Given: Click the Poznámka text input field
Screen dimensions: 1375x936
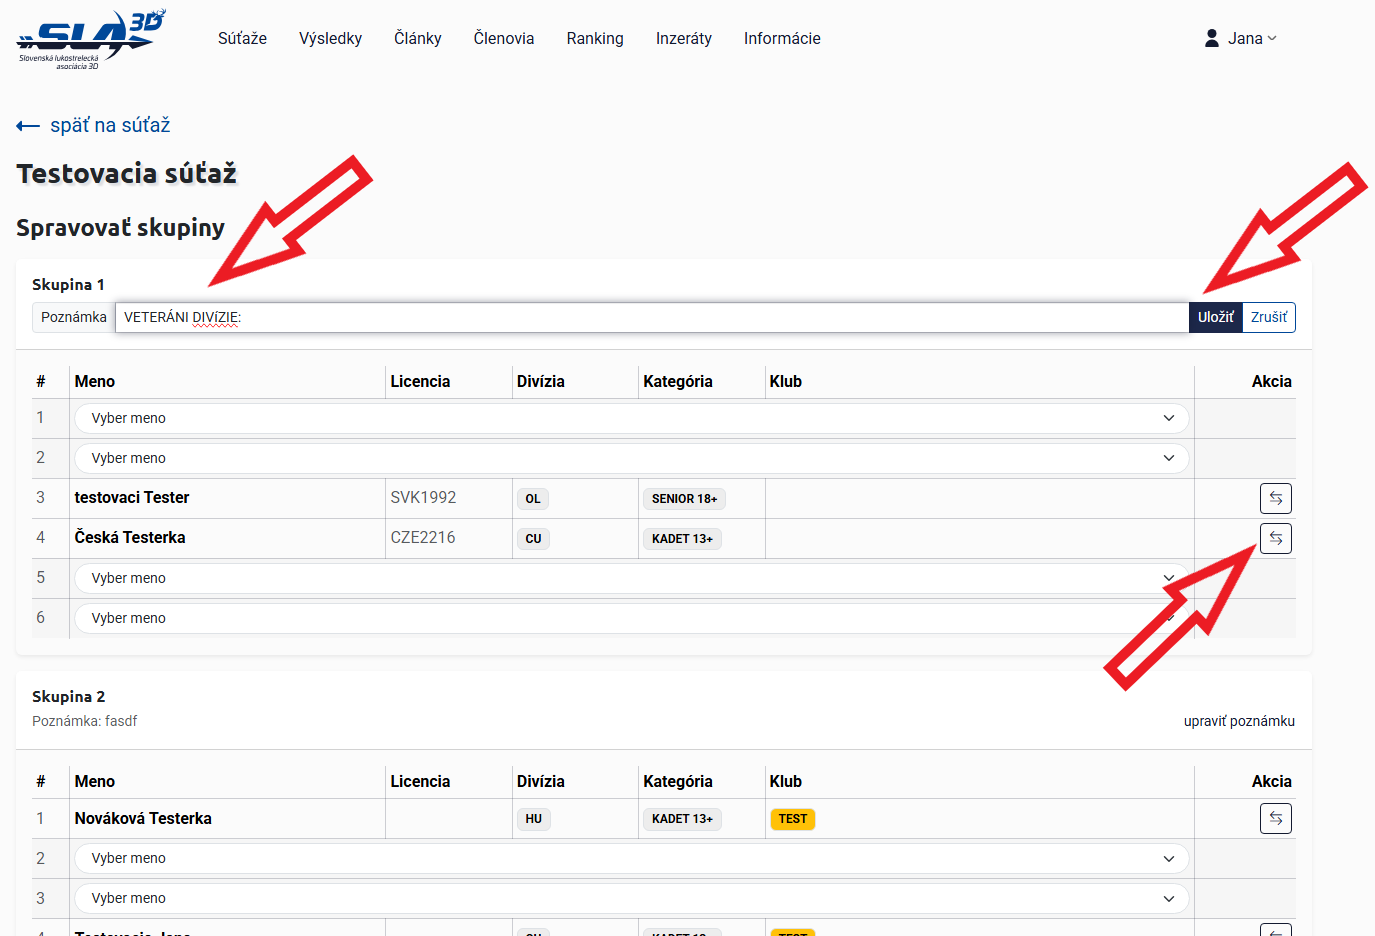Looking at the screenshot, I should click(x=650, y=317).
